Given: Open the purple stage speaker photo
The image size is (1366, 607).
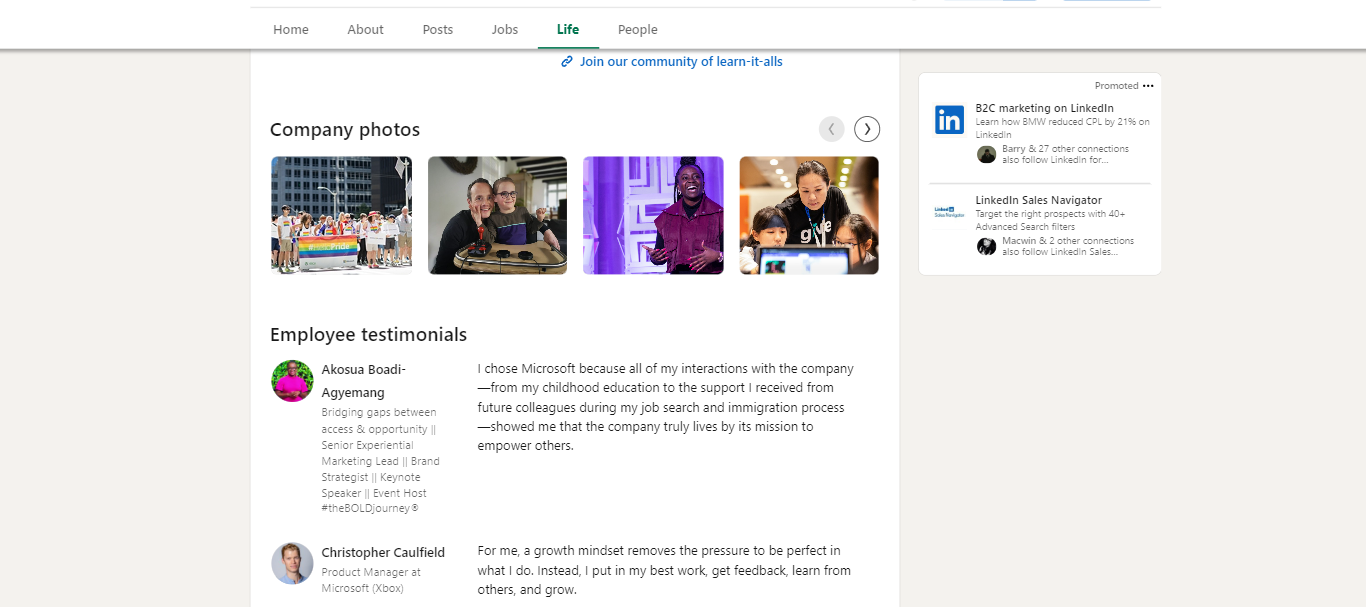Looking at the screenshot, I should tap(653, 215).
